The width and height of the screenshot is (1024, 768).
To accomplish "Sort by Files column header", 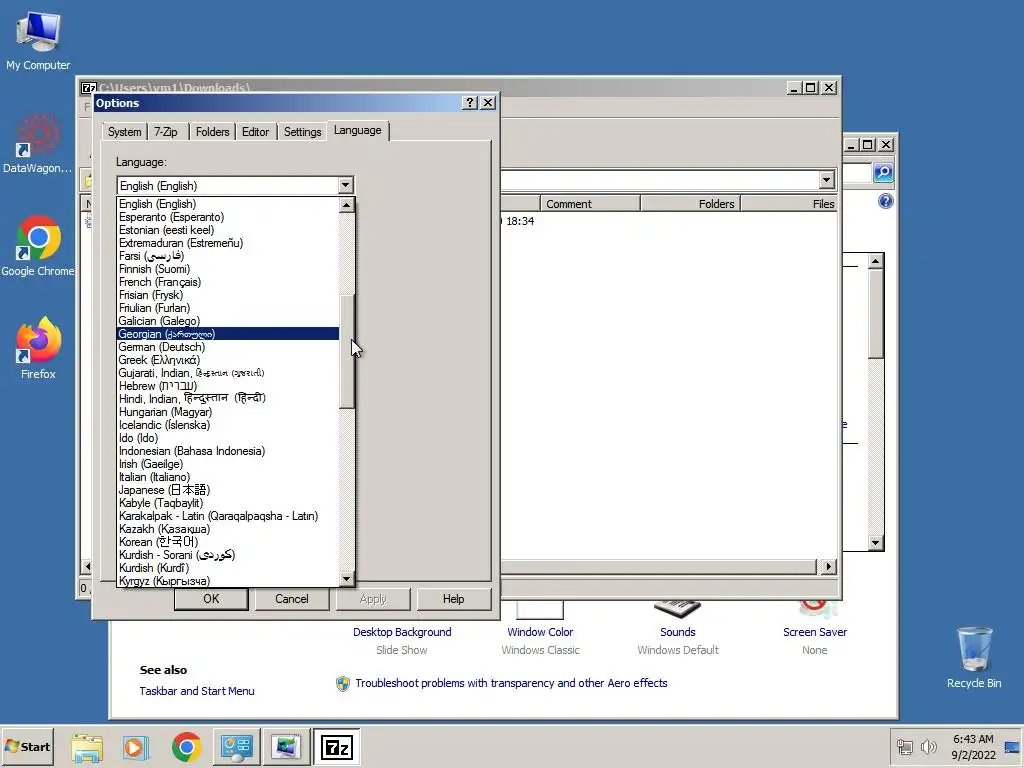I will click(x=789, y=204).
